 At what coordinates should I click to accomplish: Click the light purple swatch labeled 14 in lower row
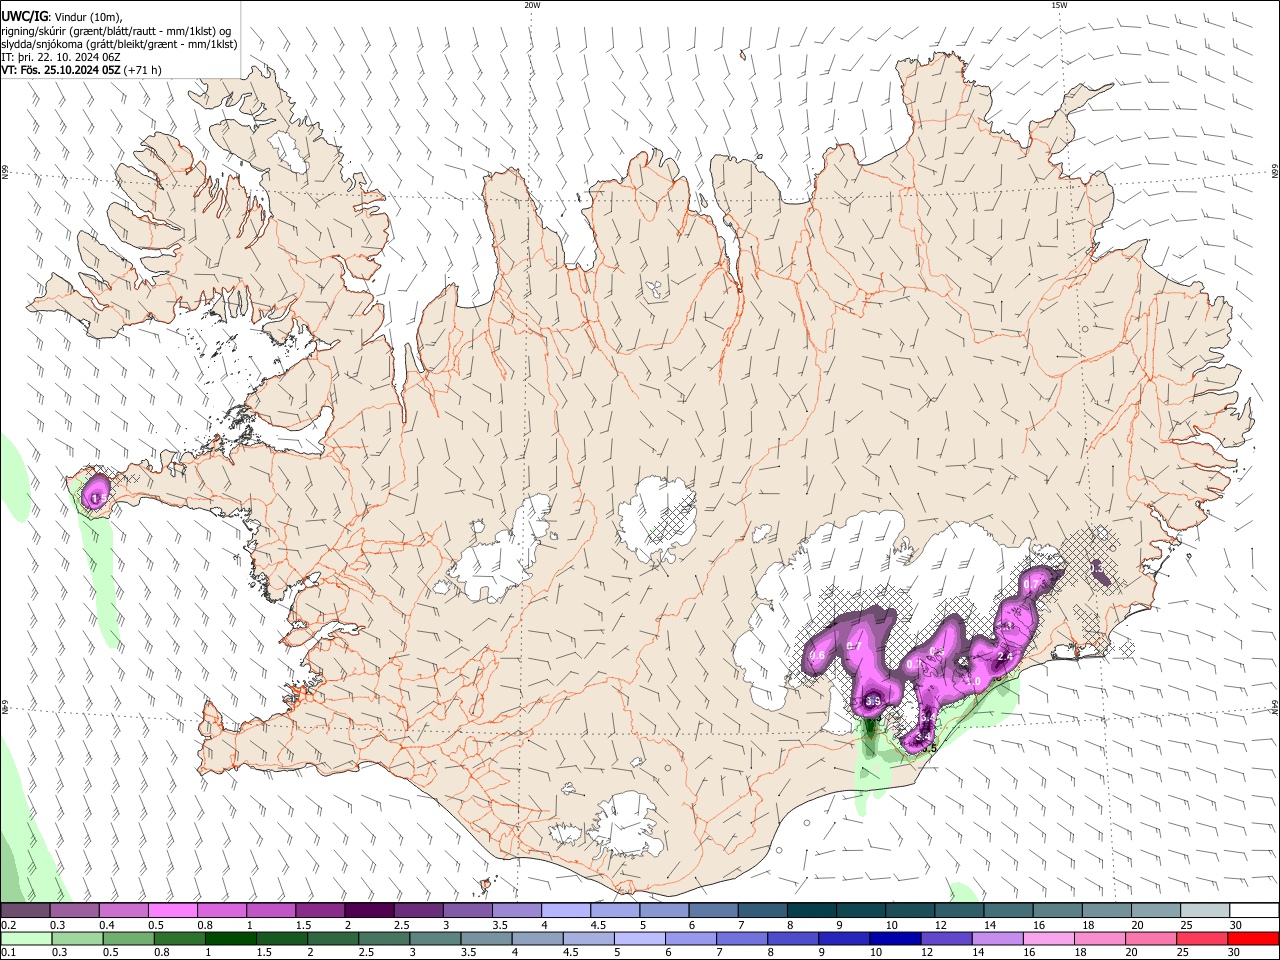(996, 939)
